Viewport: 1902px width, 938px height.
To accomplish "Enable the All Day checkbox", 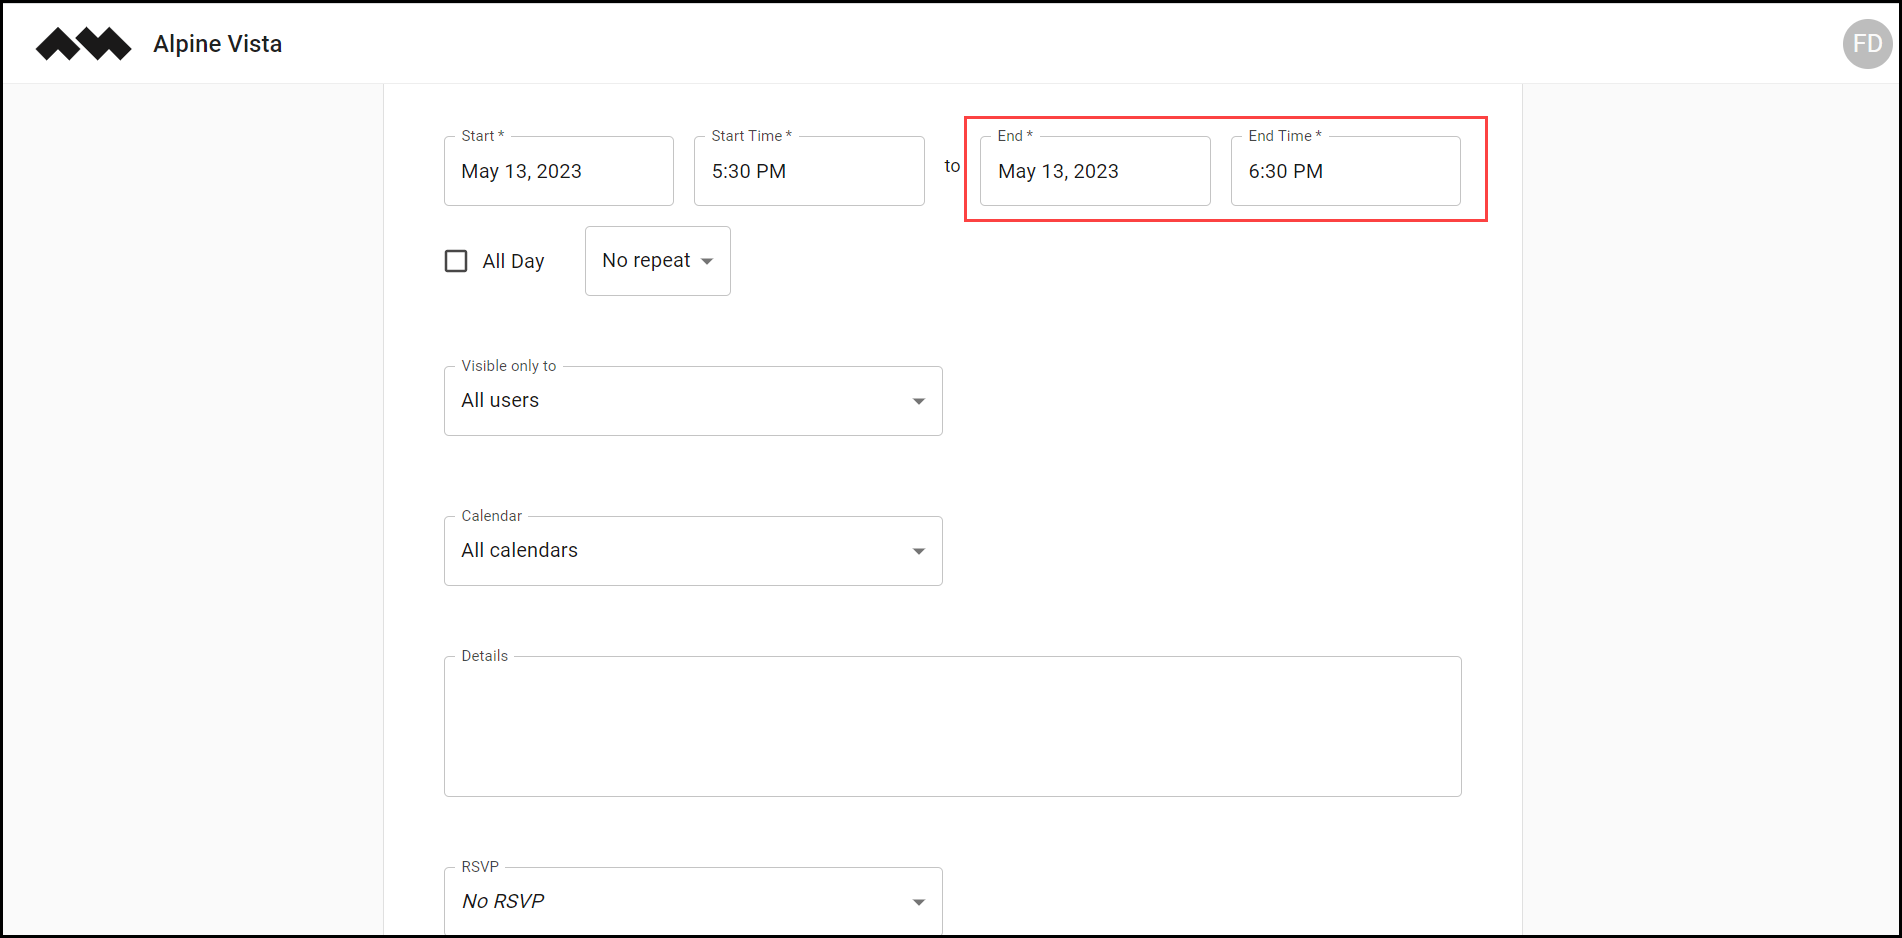I will click(x=456, y=261).
